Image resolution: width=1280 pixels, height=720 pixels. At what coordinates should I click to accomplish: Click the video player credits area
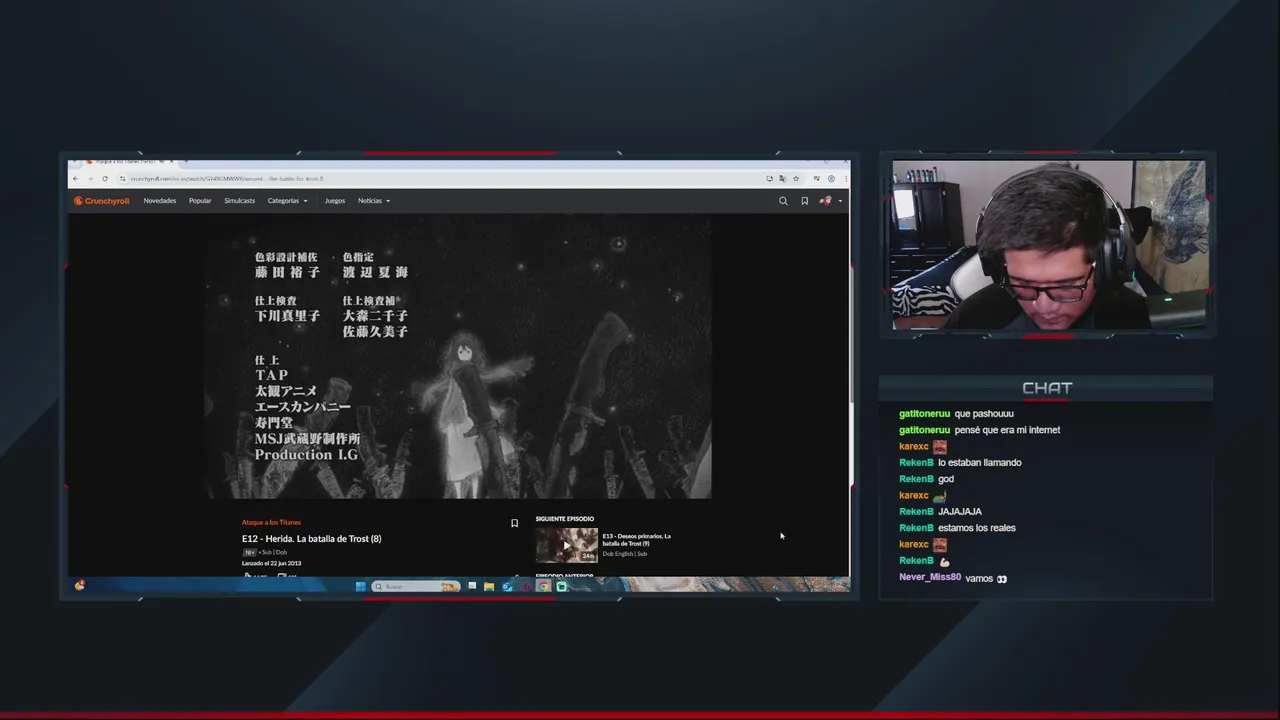point(458,356)
